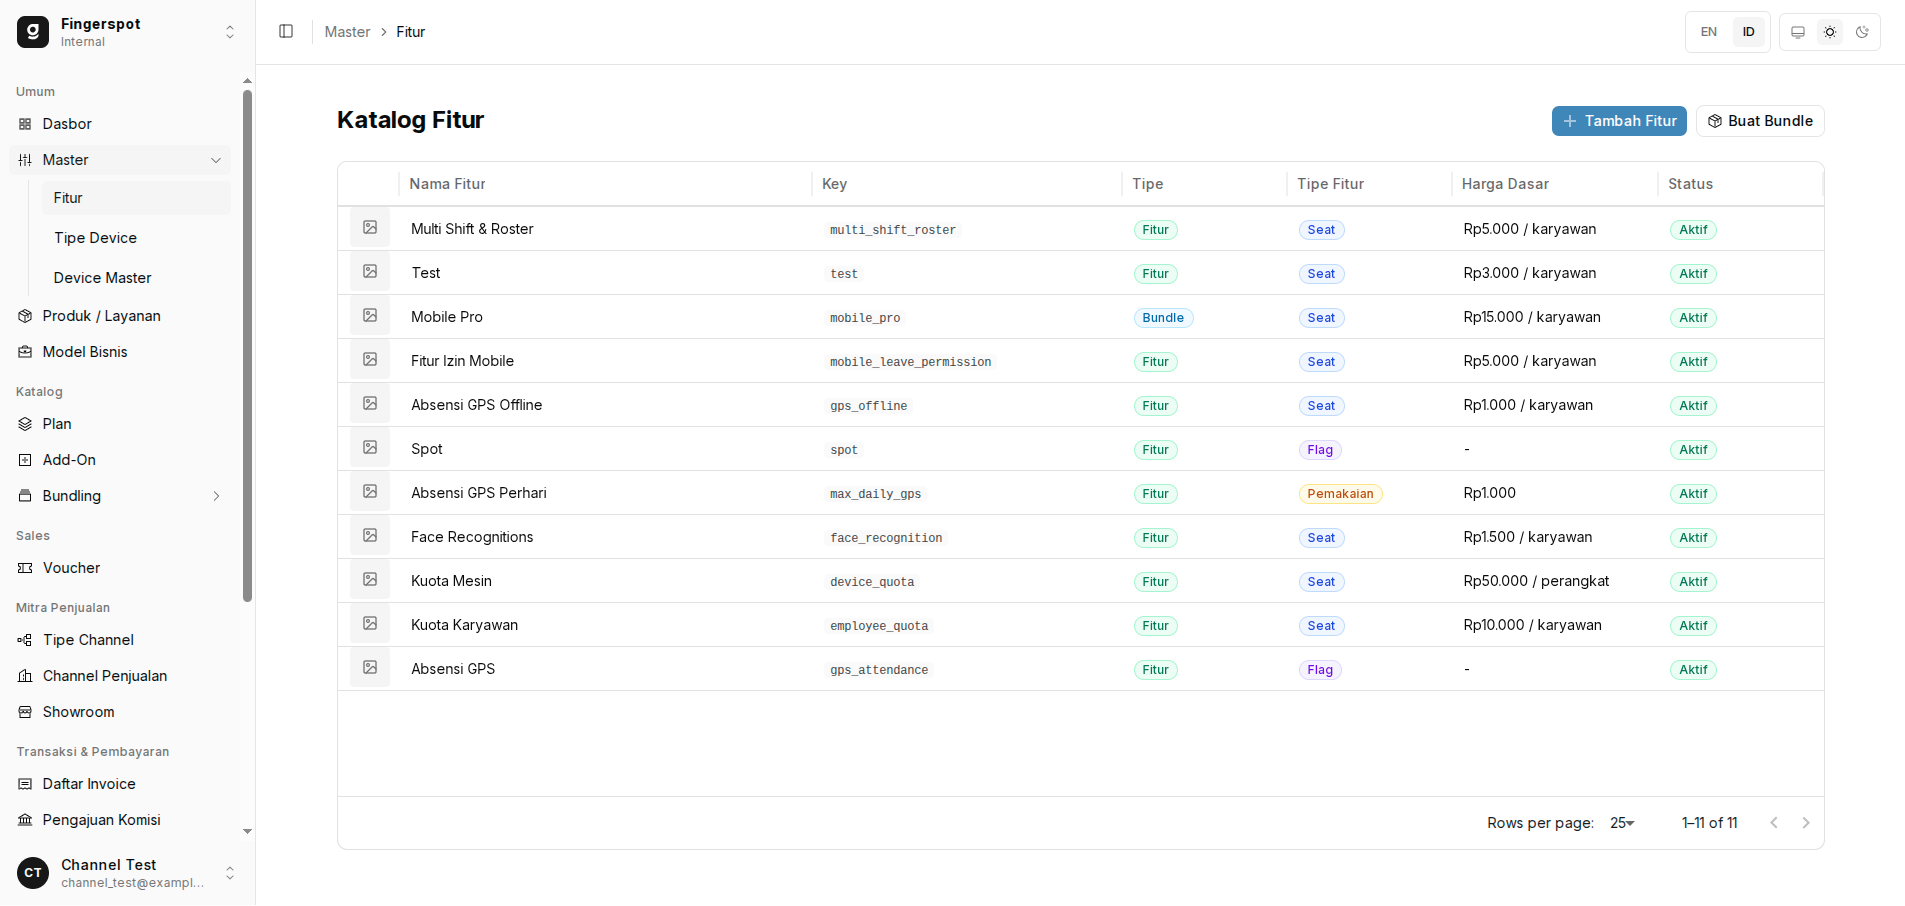Click Master breadcrumb link
The height and width of the screenshot is (906, 1905).
coord(347,32)
